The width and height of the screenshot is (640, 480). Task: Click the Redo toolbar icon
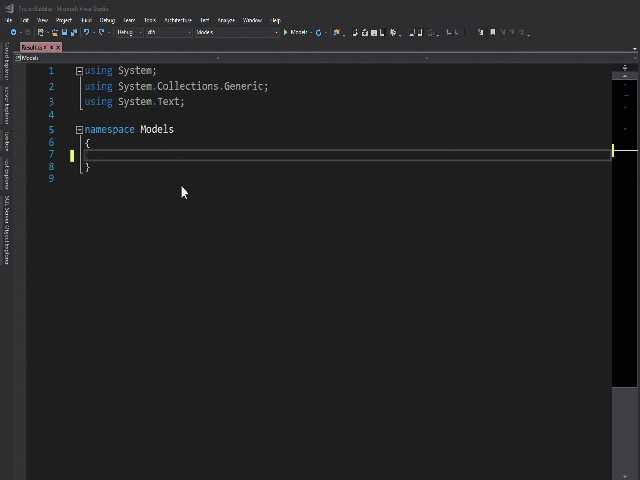[102, 32]
